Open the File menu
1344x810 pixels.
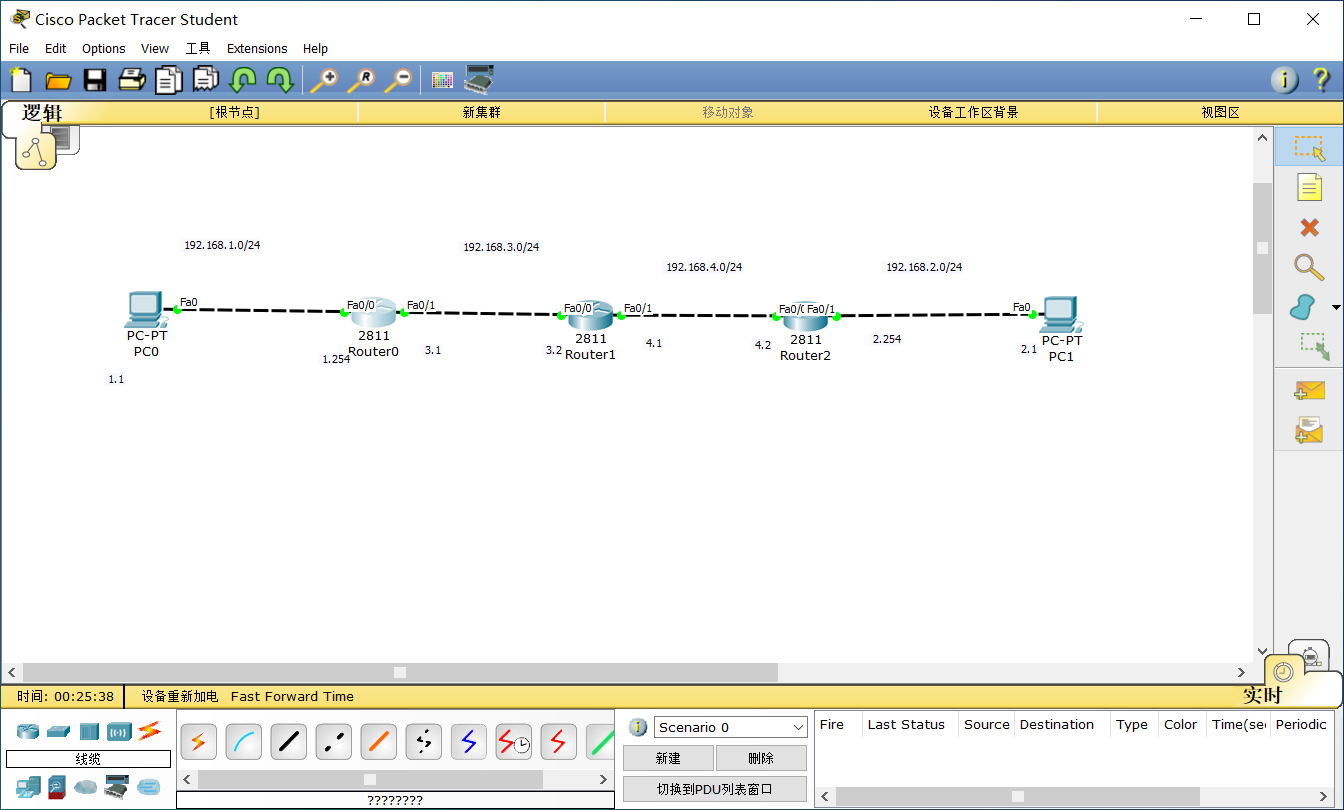(19, 48)
